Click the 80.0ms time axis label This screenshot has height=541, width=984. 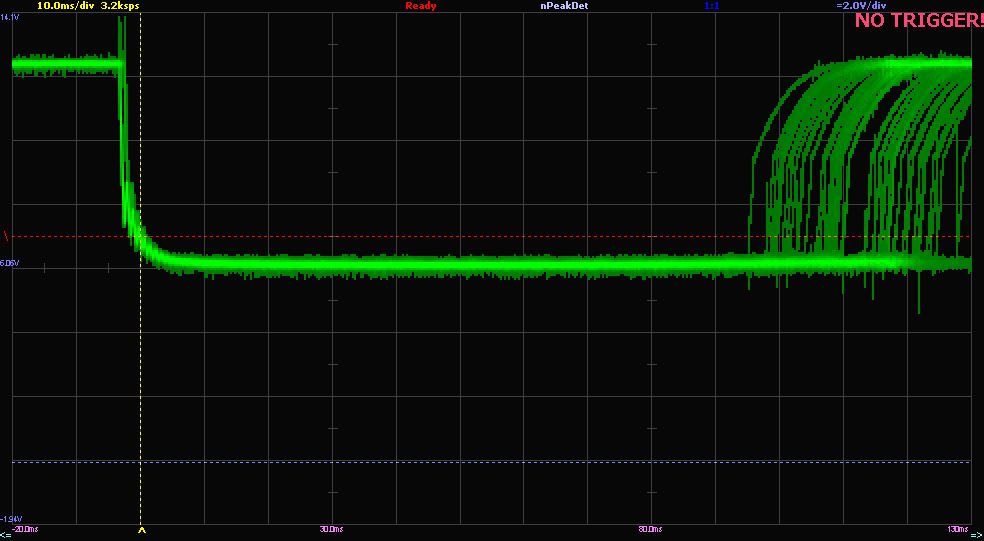(648, 528)
